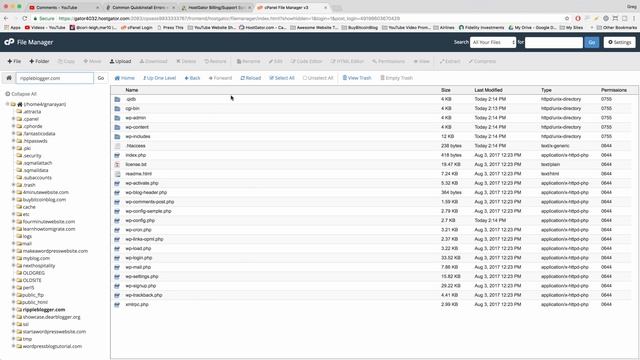Switch to the Common QuickInstall Errors tab

click(140, 7)
